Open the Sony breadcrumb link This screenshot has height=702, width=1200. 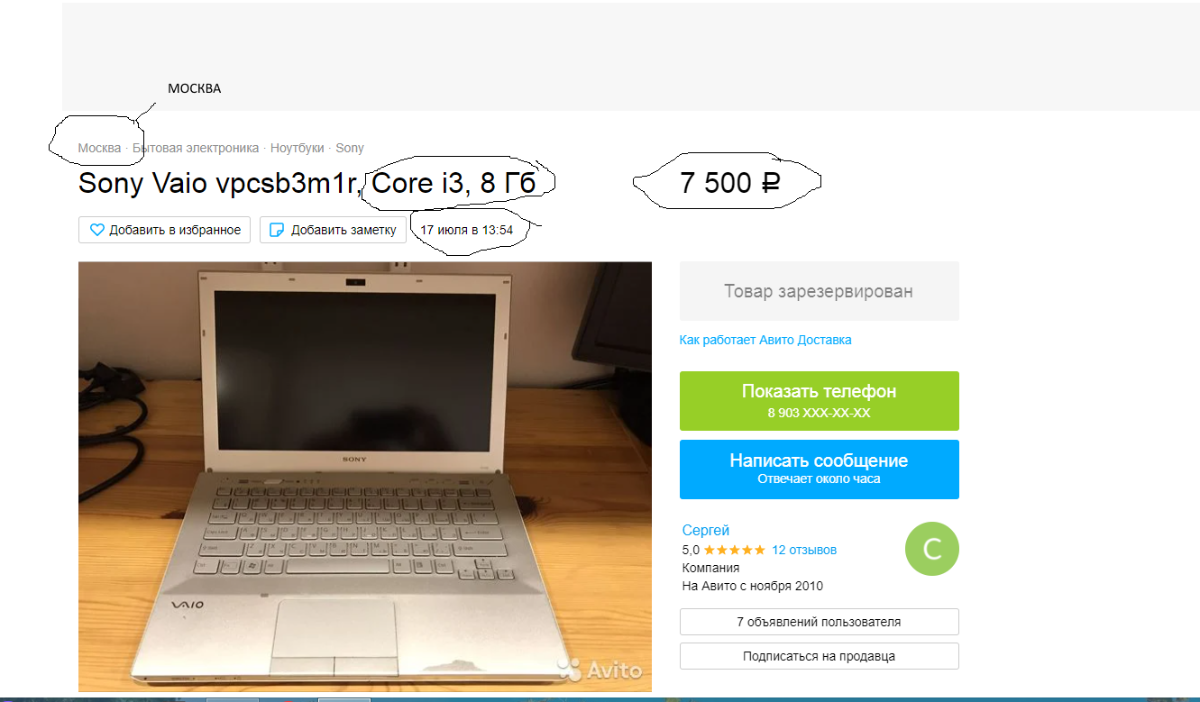pyautogui.click(x=350, y=148)
